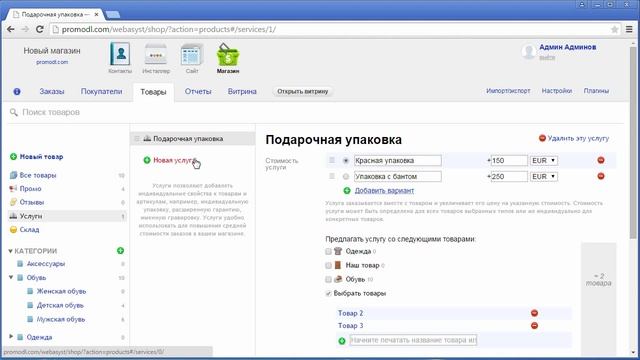Remove the Упаковка с бантом variant

pos(601,176)
